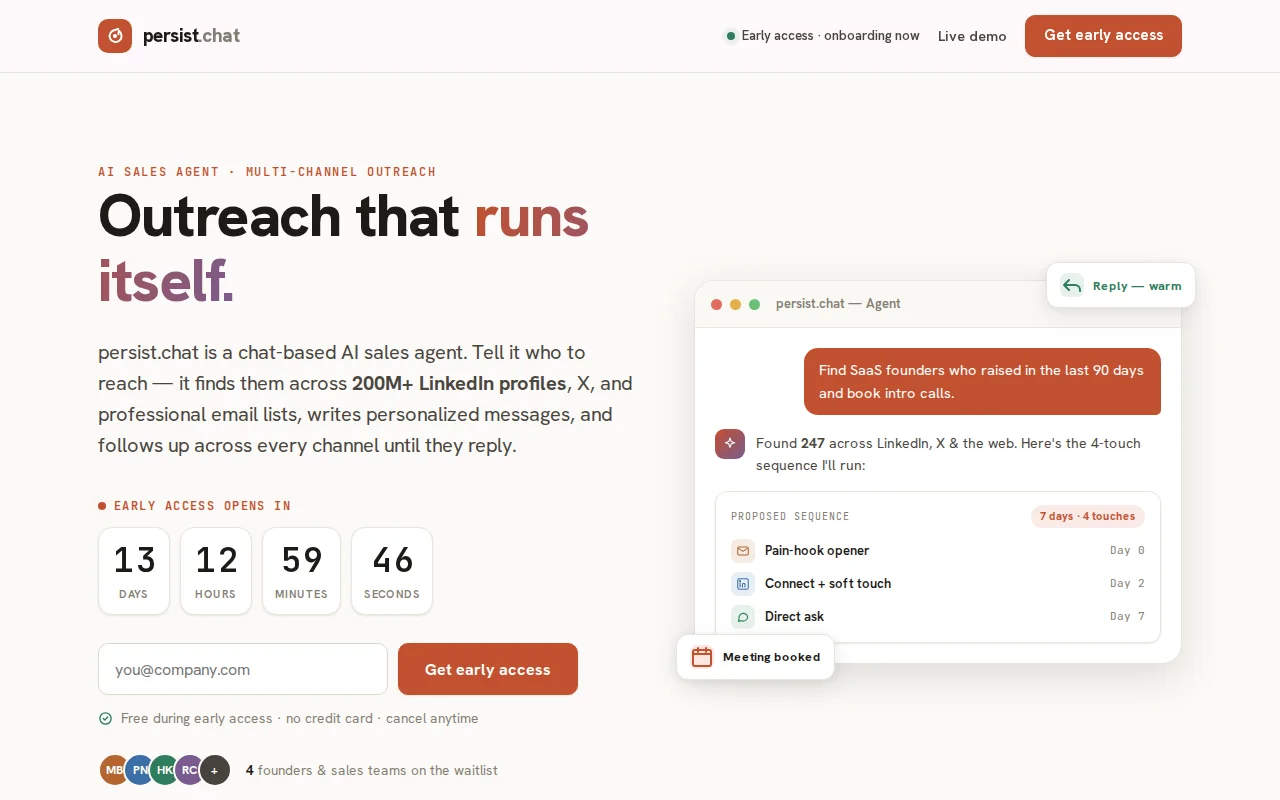Screen dimensions: 1280x800
Task: Click the 'Day 7' label
Action: coord(1127,617)
